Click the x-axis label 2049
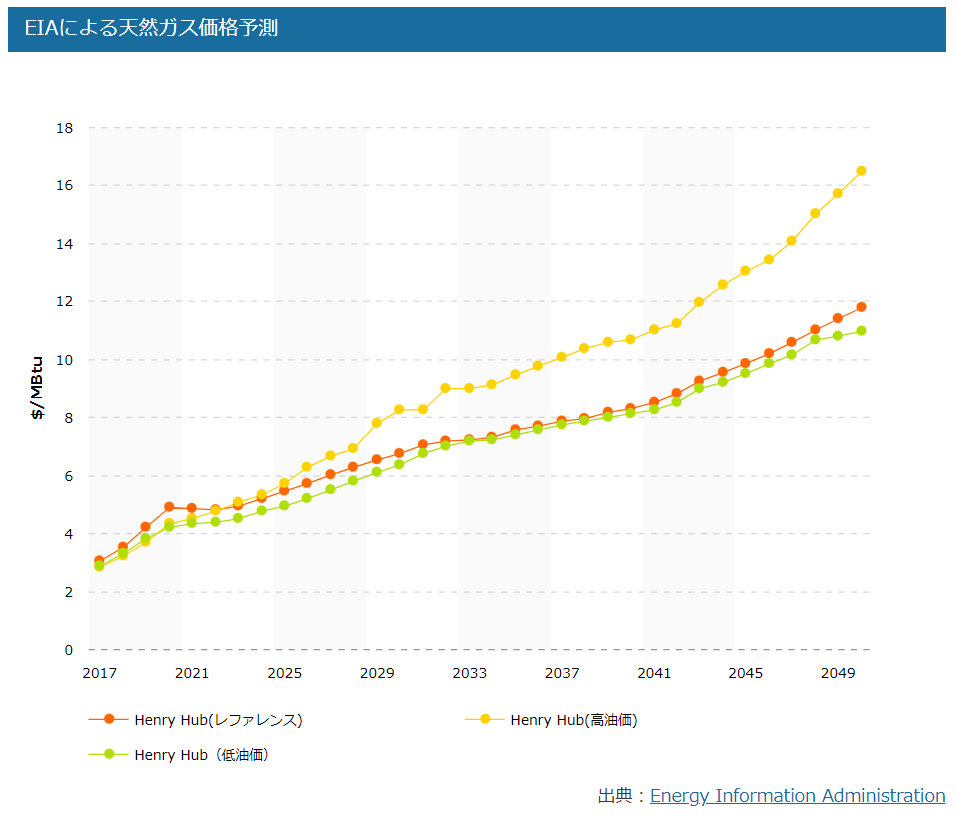The width and height of the screenshot is (957, 825). point(838,673)
